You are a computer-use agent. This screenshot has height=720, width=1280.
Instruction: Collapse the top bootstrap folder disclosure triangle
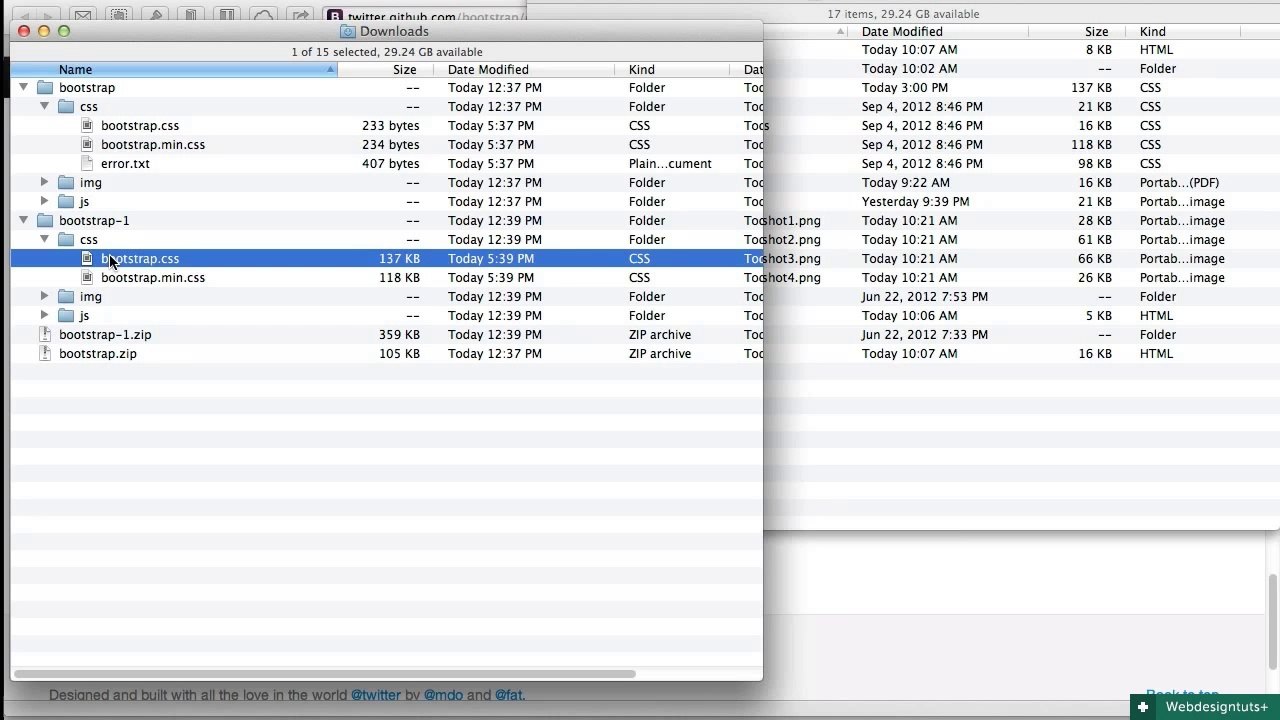pos(23,87)
